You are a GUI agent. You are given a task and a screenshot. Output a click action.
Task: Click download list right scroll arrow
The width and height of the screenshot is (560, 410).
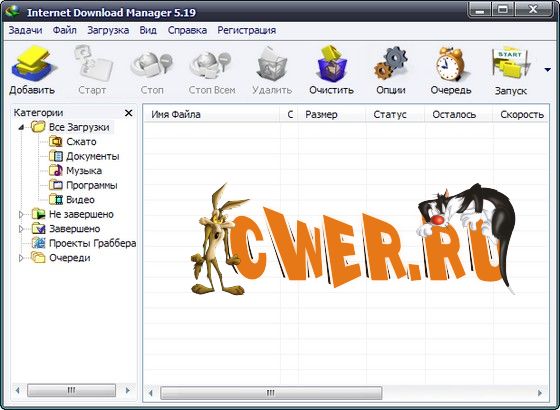(540, 393)
